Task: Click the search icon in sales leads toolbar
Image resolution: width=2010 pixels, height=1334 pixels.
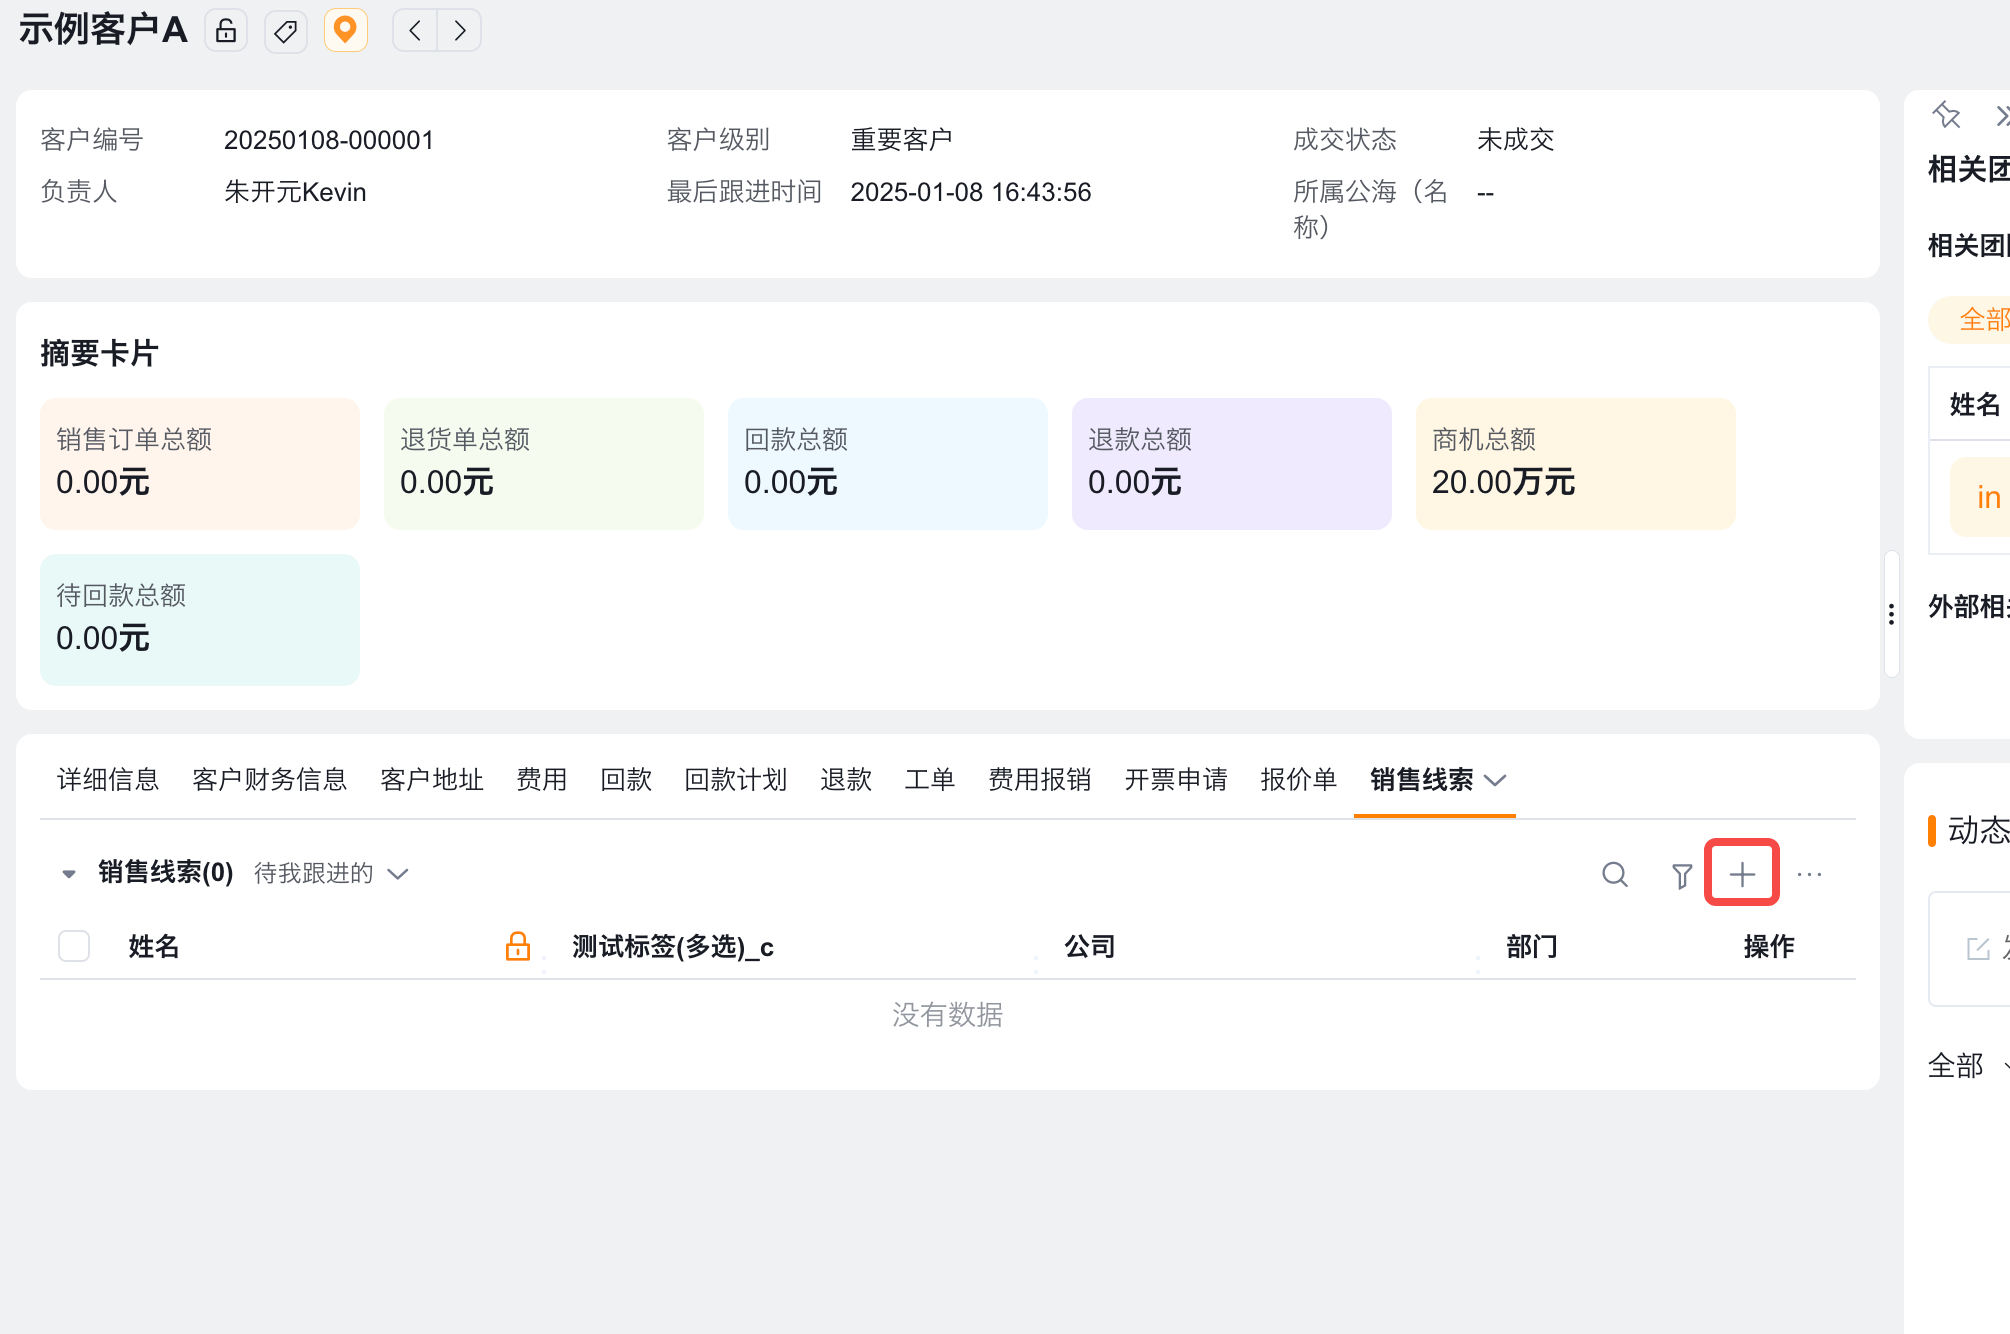Action: (x=1615, y=874)
